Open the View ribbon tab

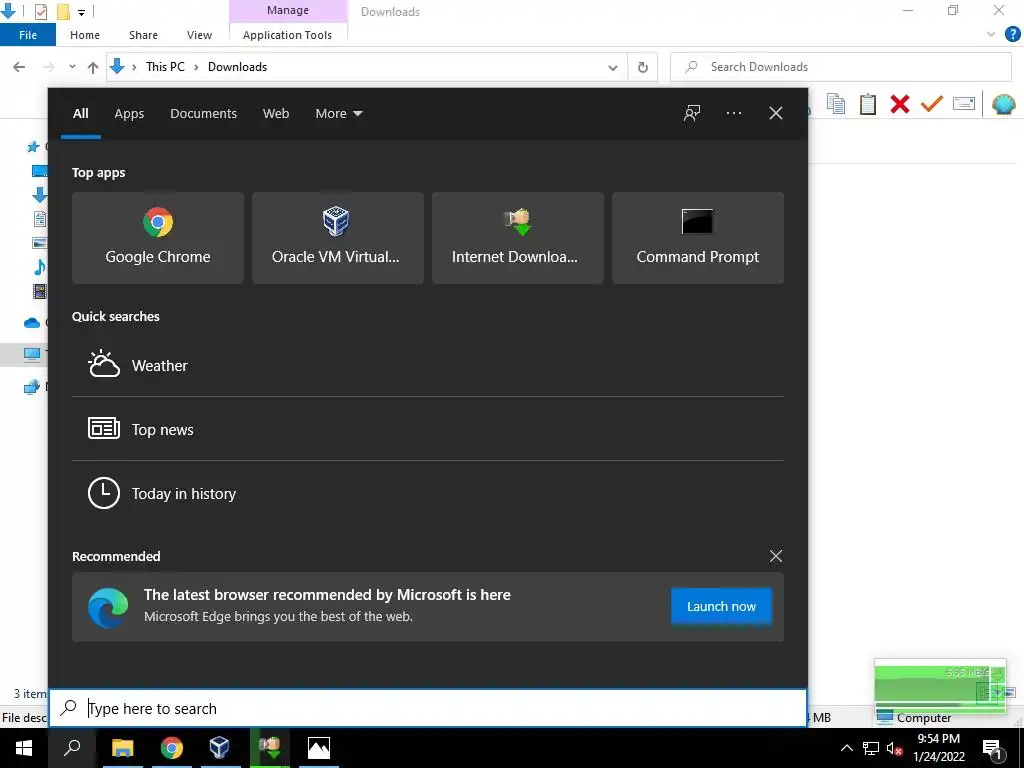point(199,35)
